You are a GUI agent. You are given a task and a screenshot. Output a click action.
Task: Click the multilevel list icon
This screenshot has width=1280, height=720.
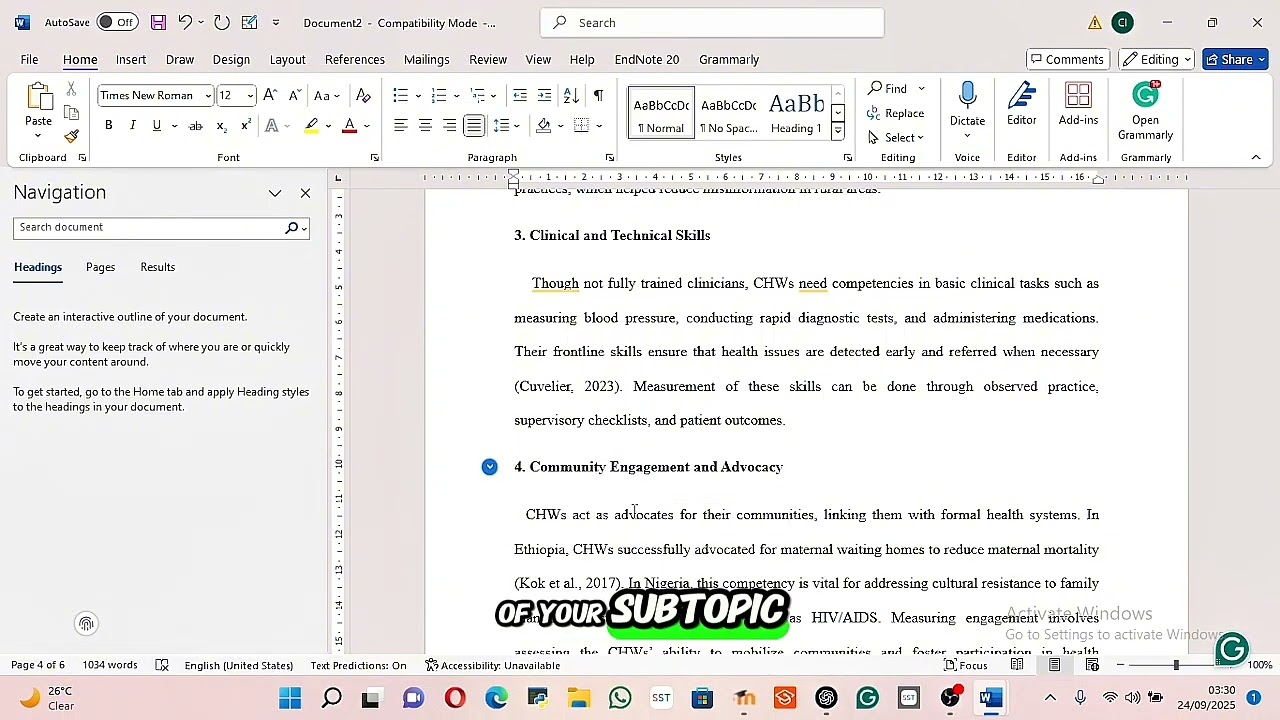coord(477,95)
